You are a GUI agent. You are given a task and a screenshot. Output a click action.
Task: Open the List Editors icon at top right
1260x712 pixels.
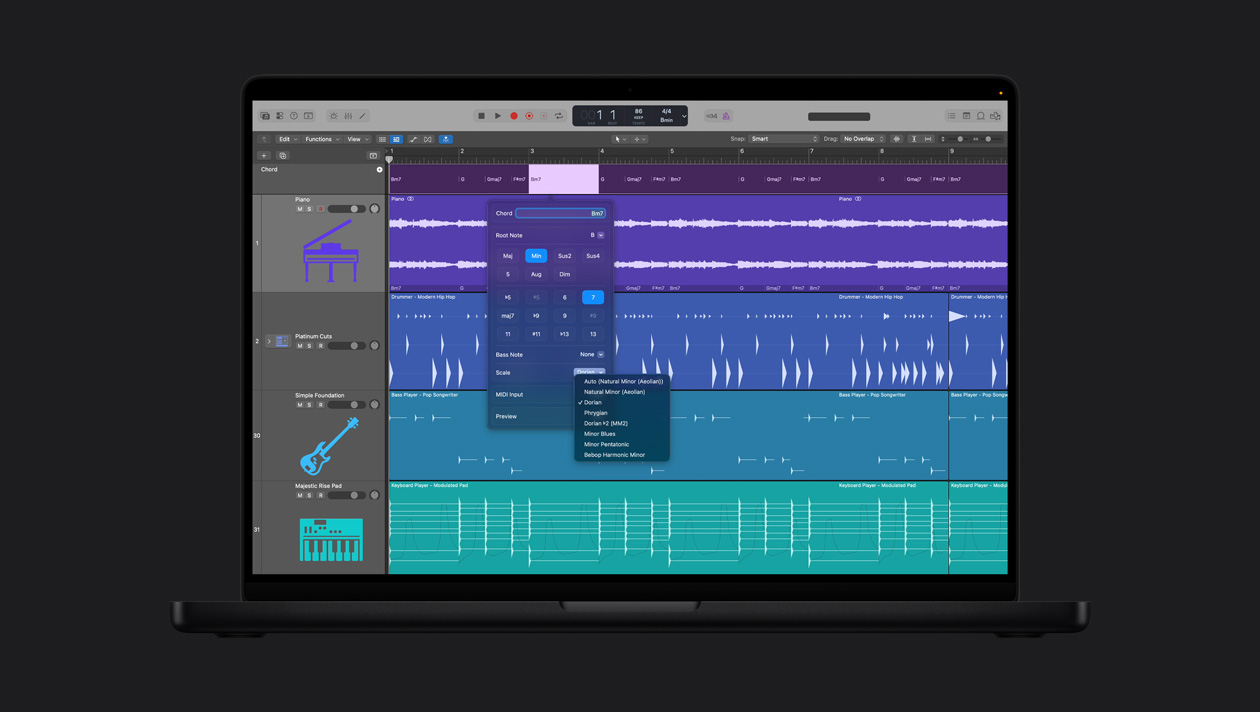point(951,116)
